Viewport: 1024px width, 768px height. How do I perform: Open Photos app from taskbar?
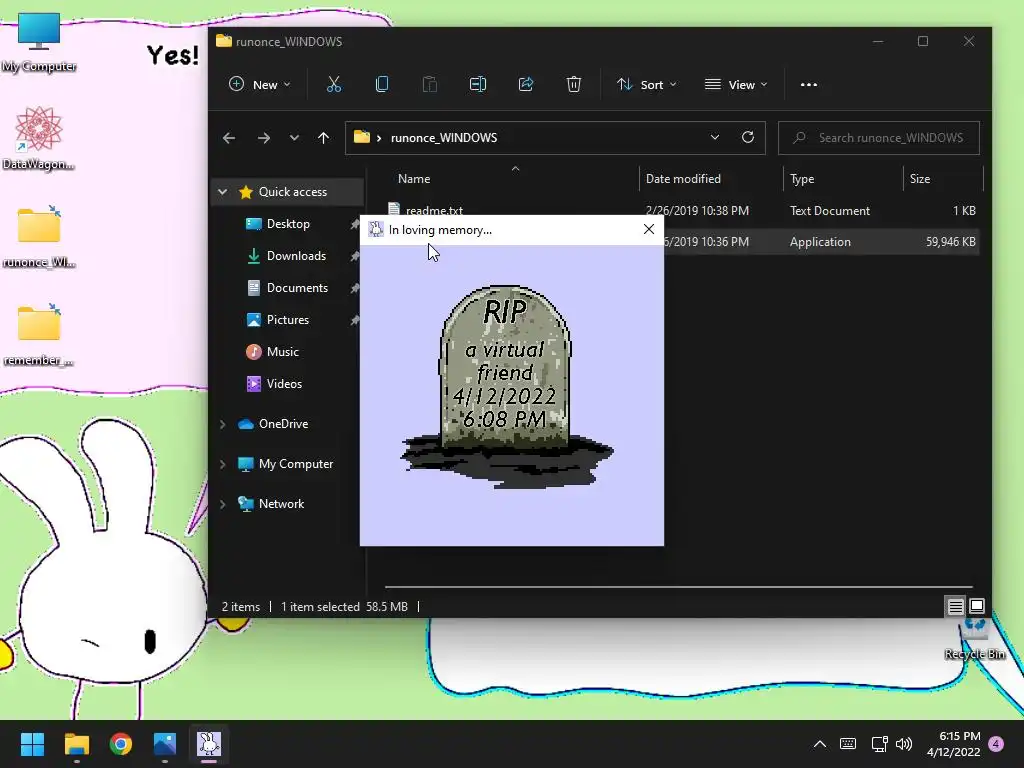pyautogui.click(x=165, y=744)
